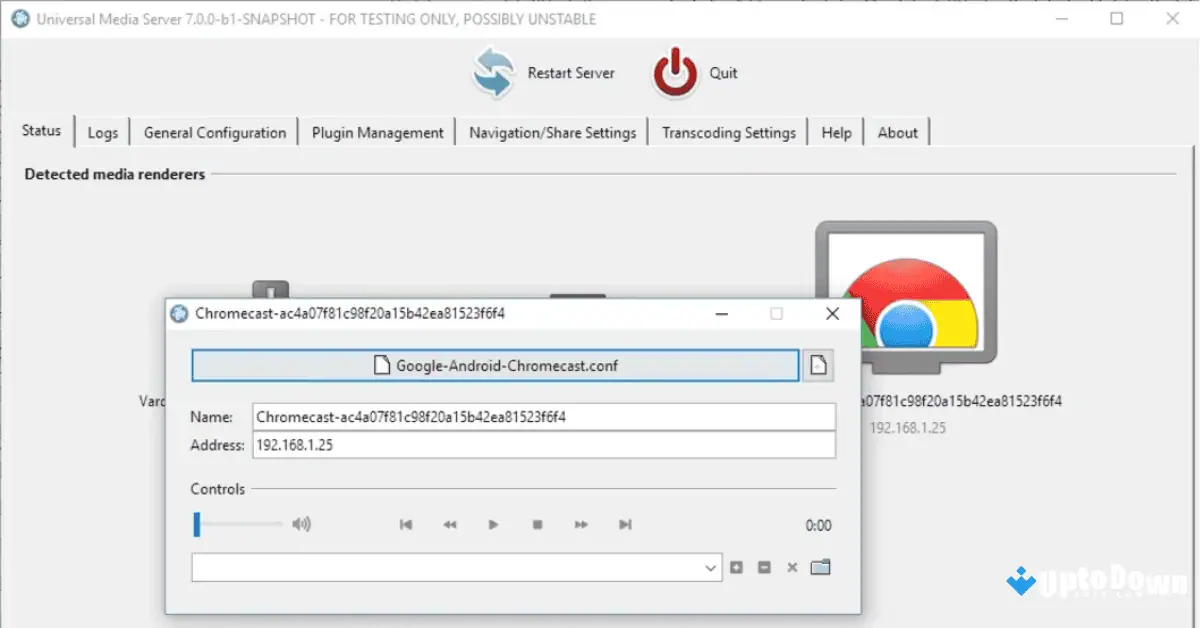
Task: Select the skip-to-start playback icon
Action: point(405,524)
